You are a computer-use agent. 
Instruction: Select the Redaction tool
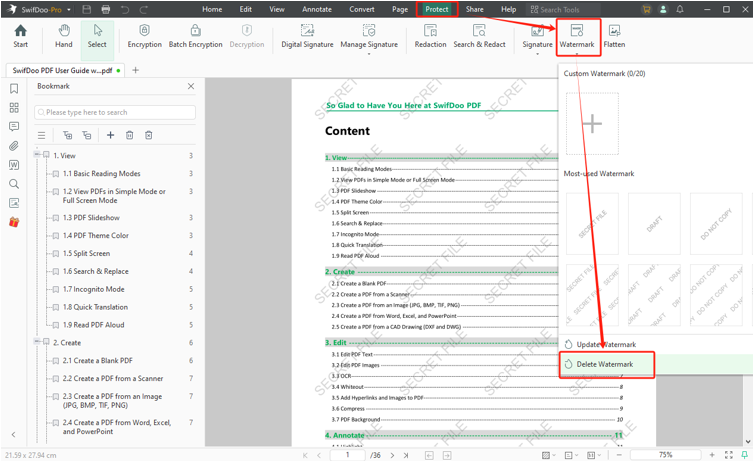click(430, 36)
